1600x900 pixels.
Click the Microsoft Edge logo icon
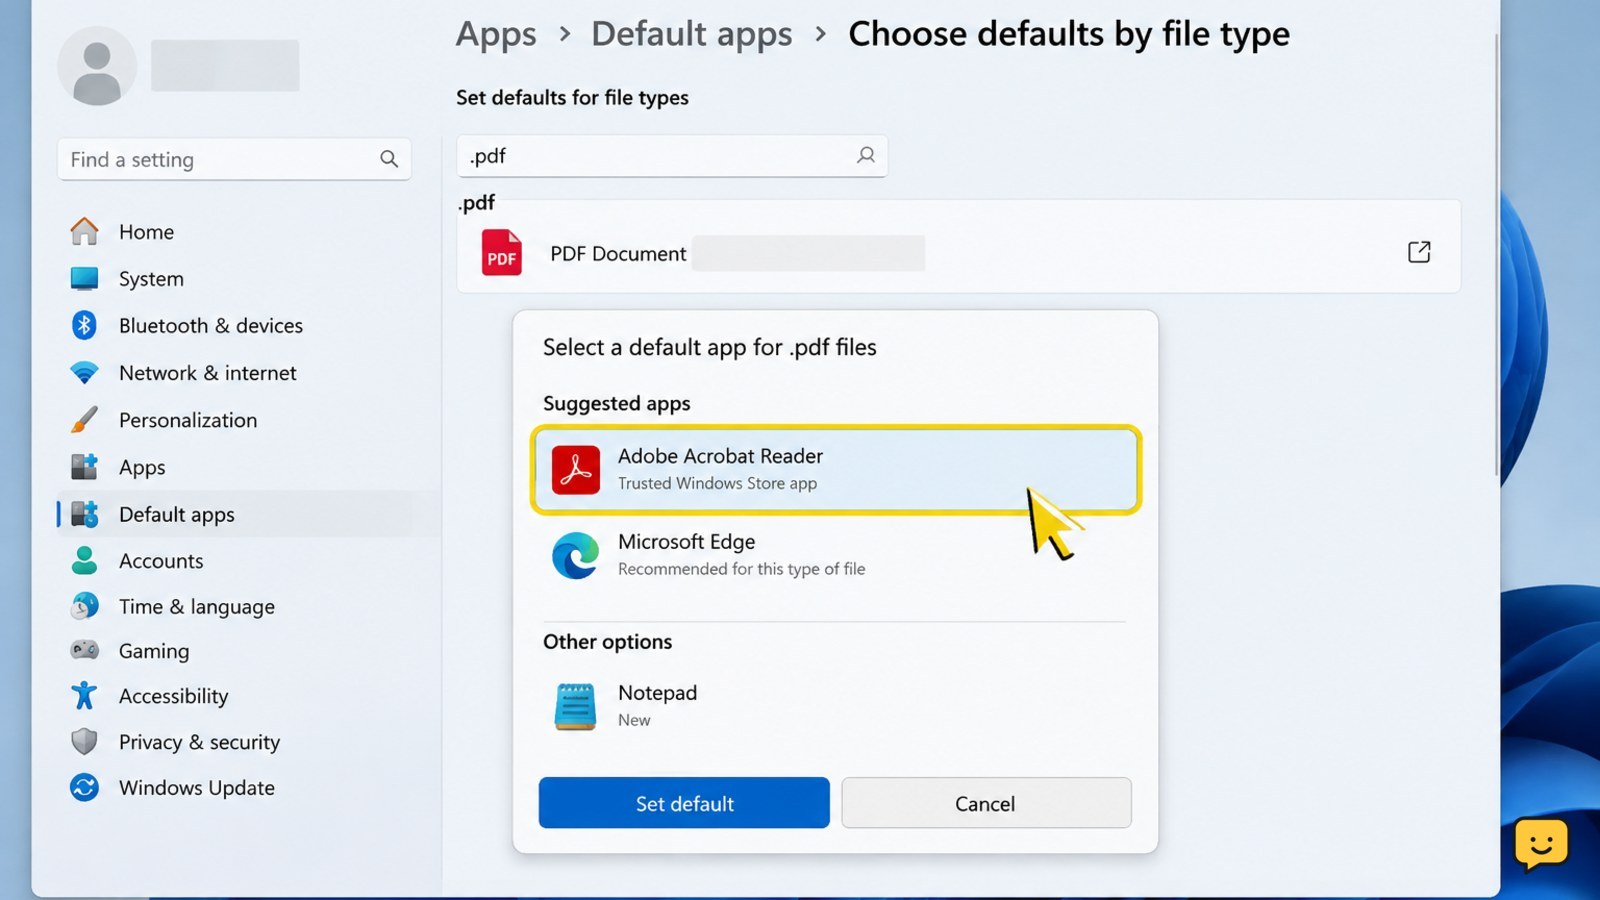coord(576,556)
